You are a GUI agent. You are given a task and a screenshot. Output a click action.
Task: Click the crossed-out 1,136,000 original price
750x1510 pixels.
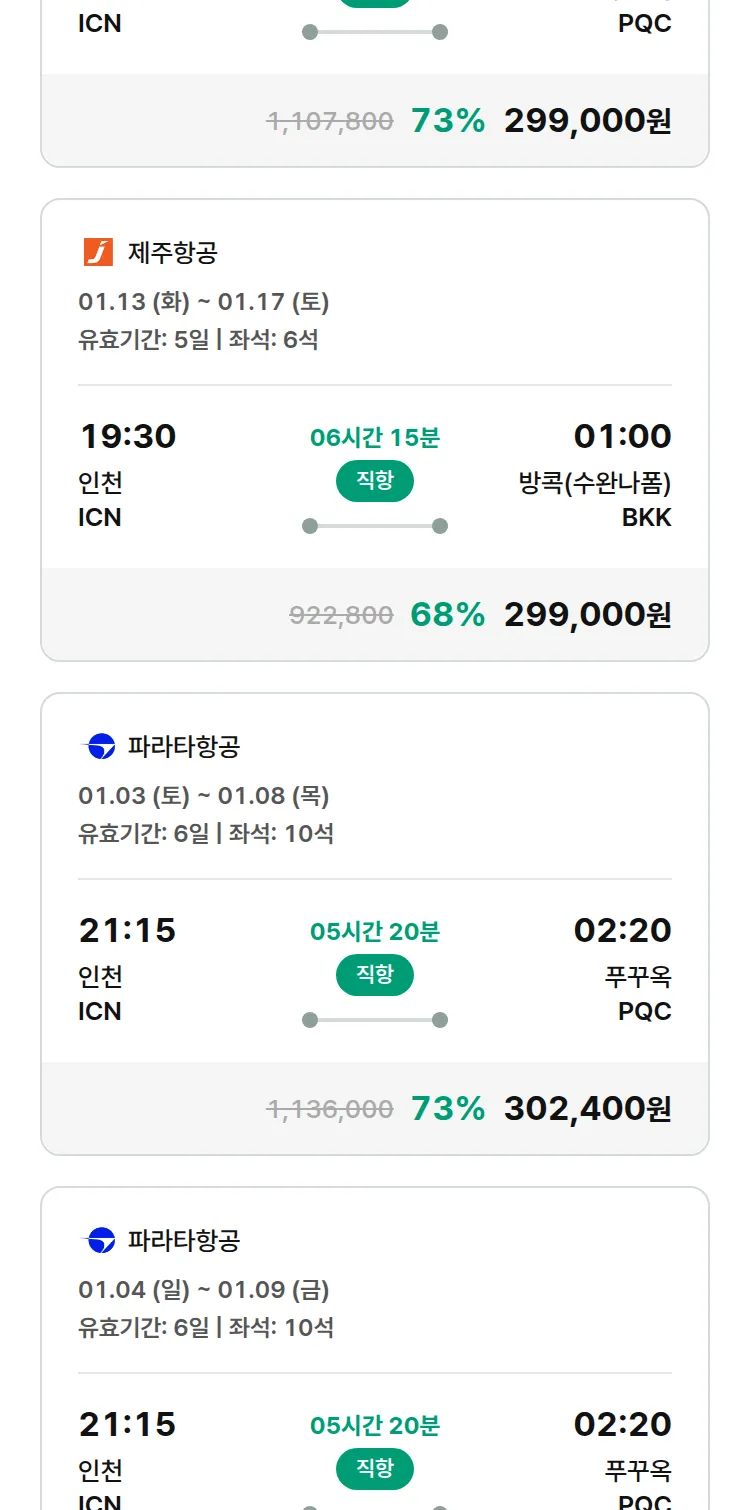[x=329, y=1109]
